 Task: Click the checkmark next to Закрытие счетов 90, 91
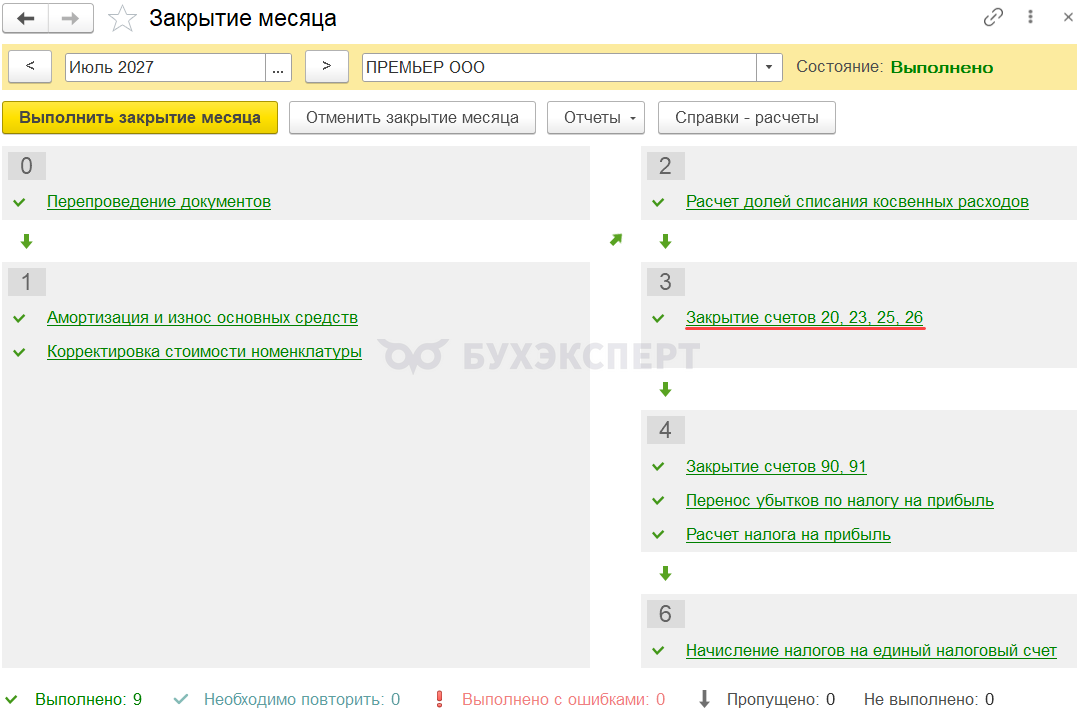point(658,467)
